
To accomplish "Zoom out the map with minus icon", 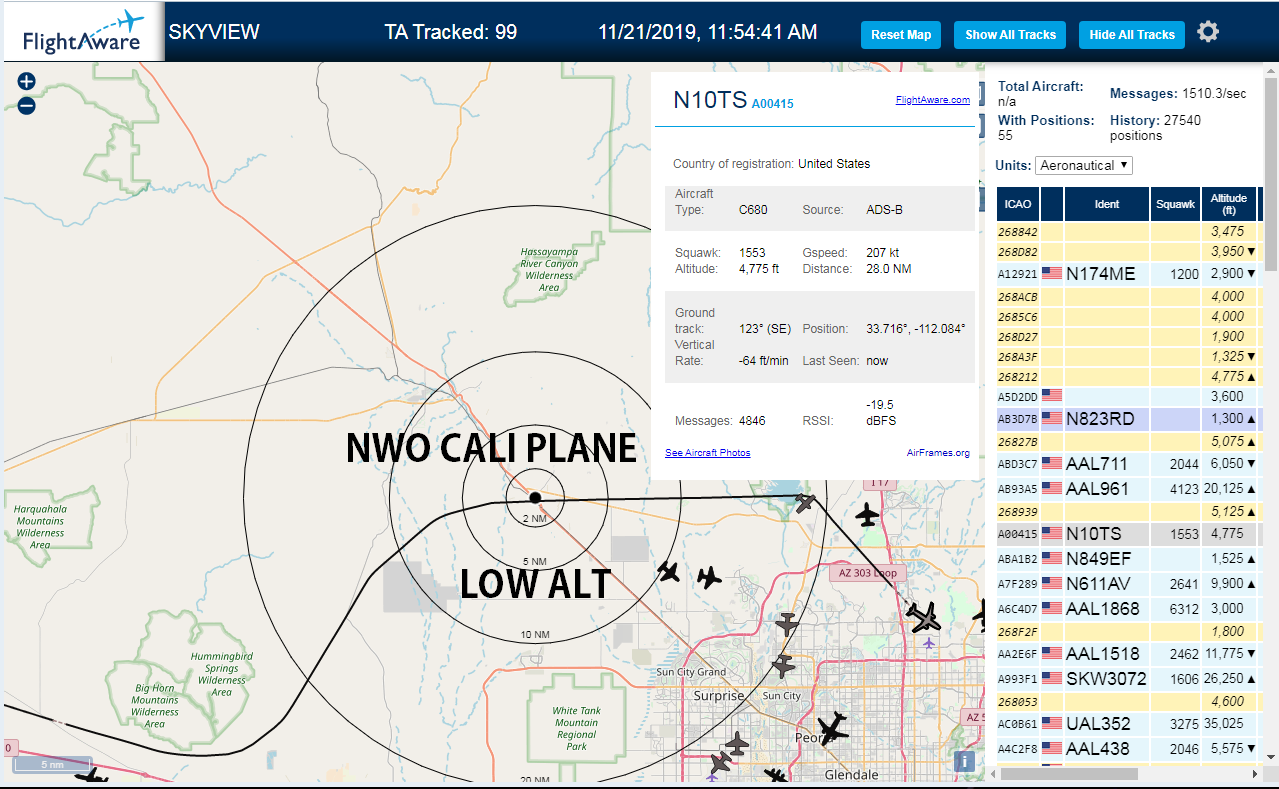I will (x=27, y=105).
